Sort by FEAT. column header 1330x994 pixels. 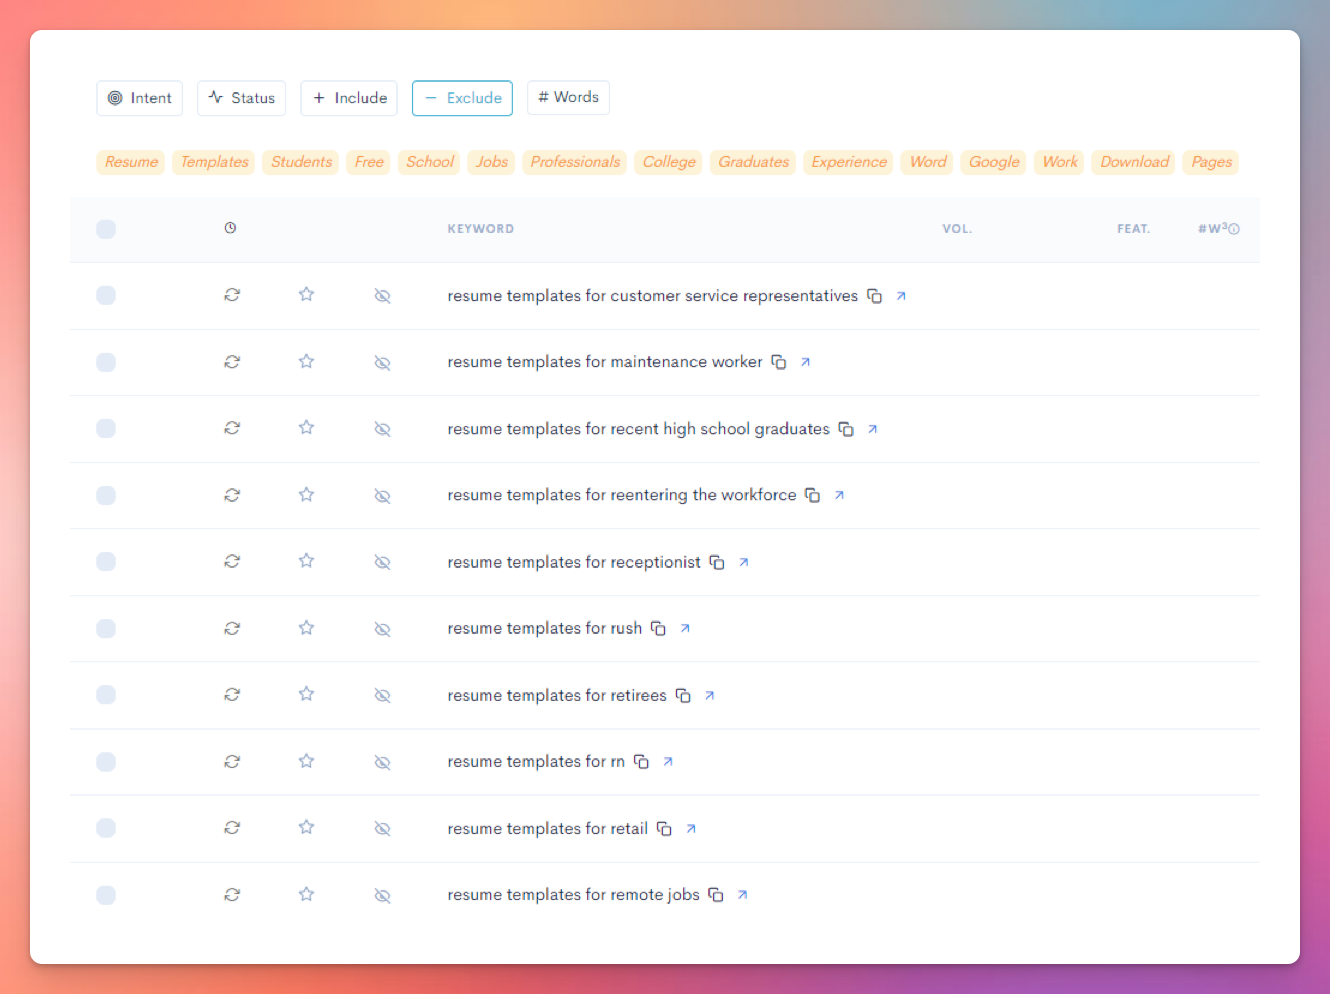click(1134, 229)
